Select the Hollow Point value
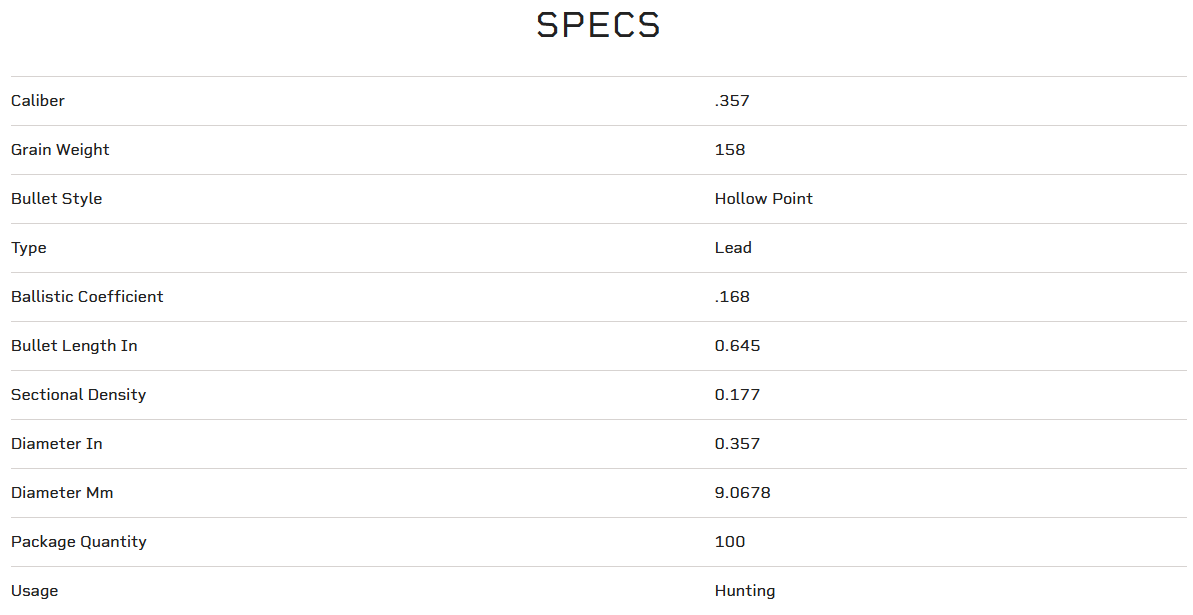This screenshot has width=1193, height=615. [x=764, y=199]
